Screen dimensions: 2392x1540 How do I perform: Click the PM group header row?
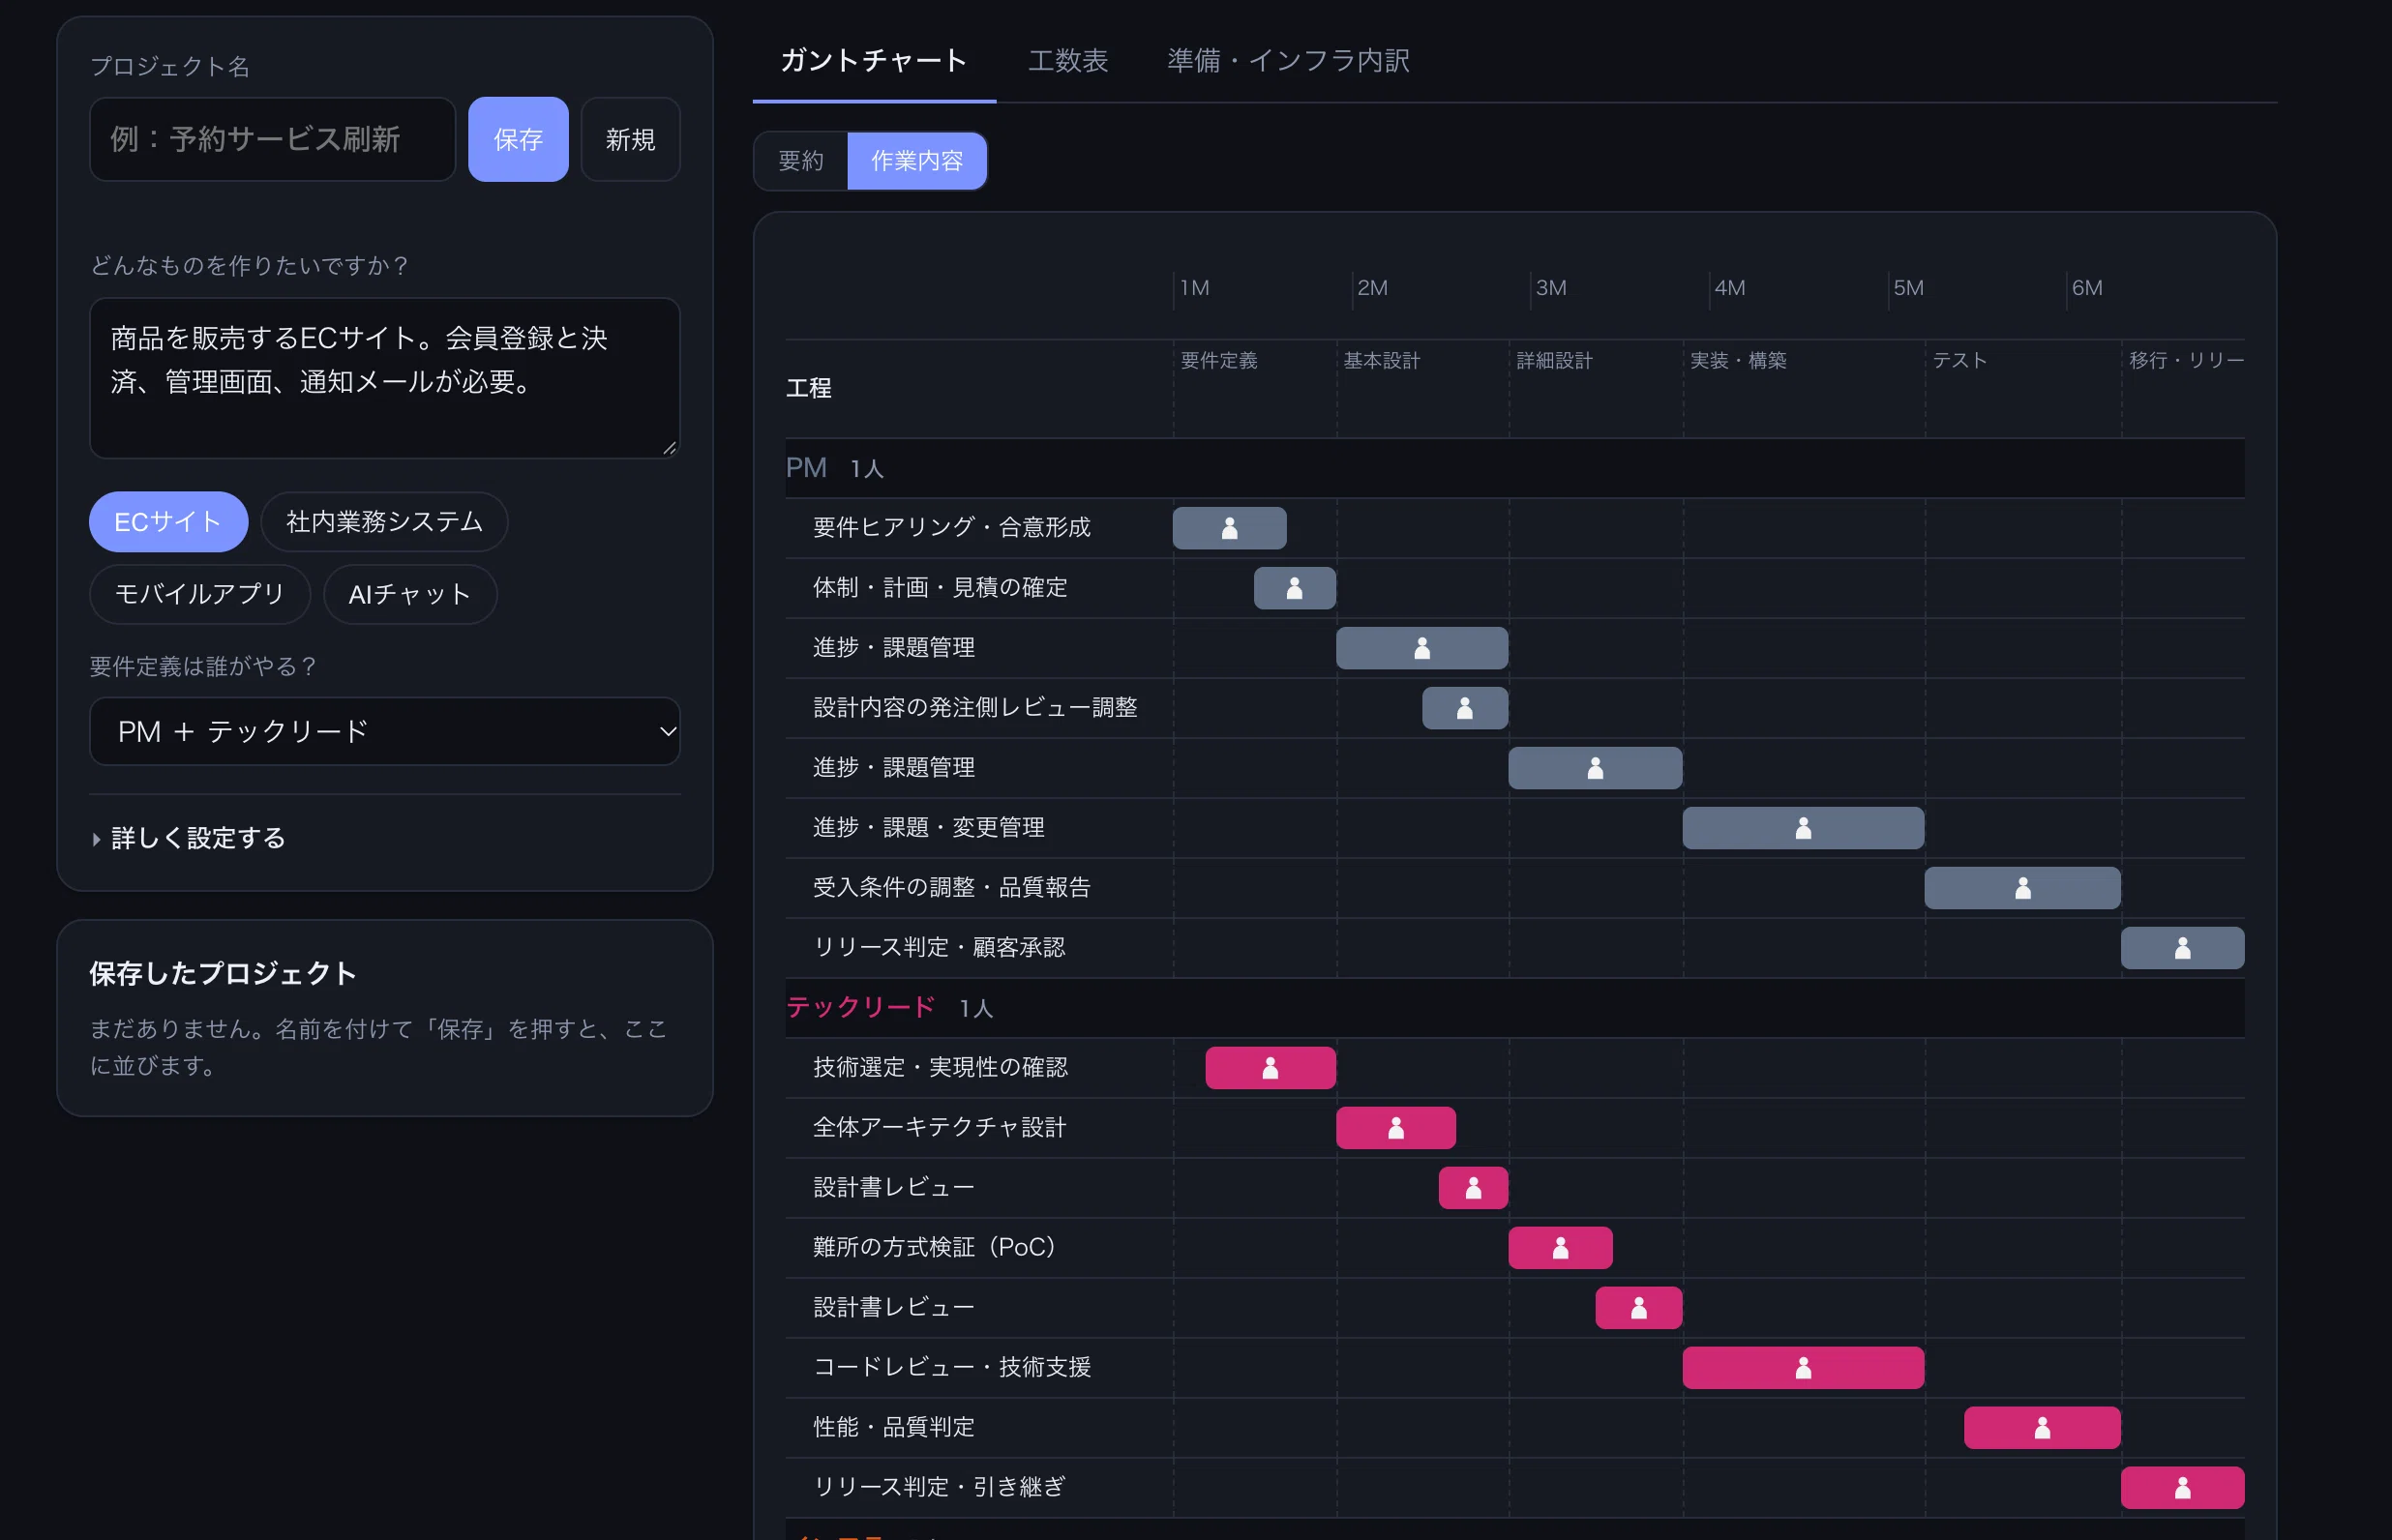pyautogui.click(x=1514, y=468)
